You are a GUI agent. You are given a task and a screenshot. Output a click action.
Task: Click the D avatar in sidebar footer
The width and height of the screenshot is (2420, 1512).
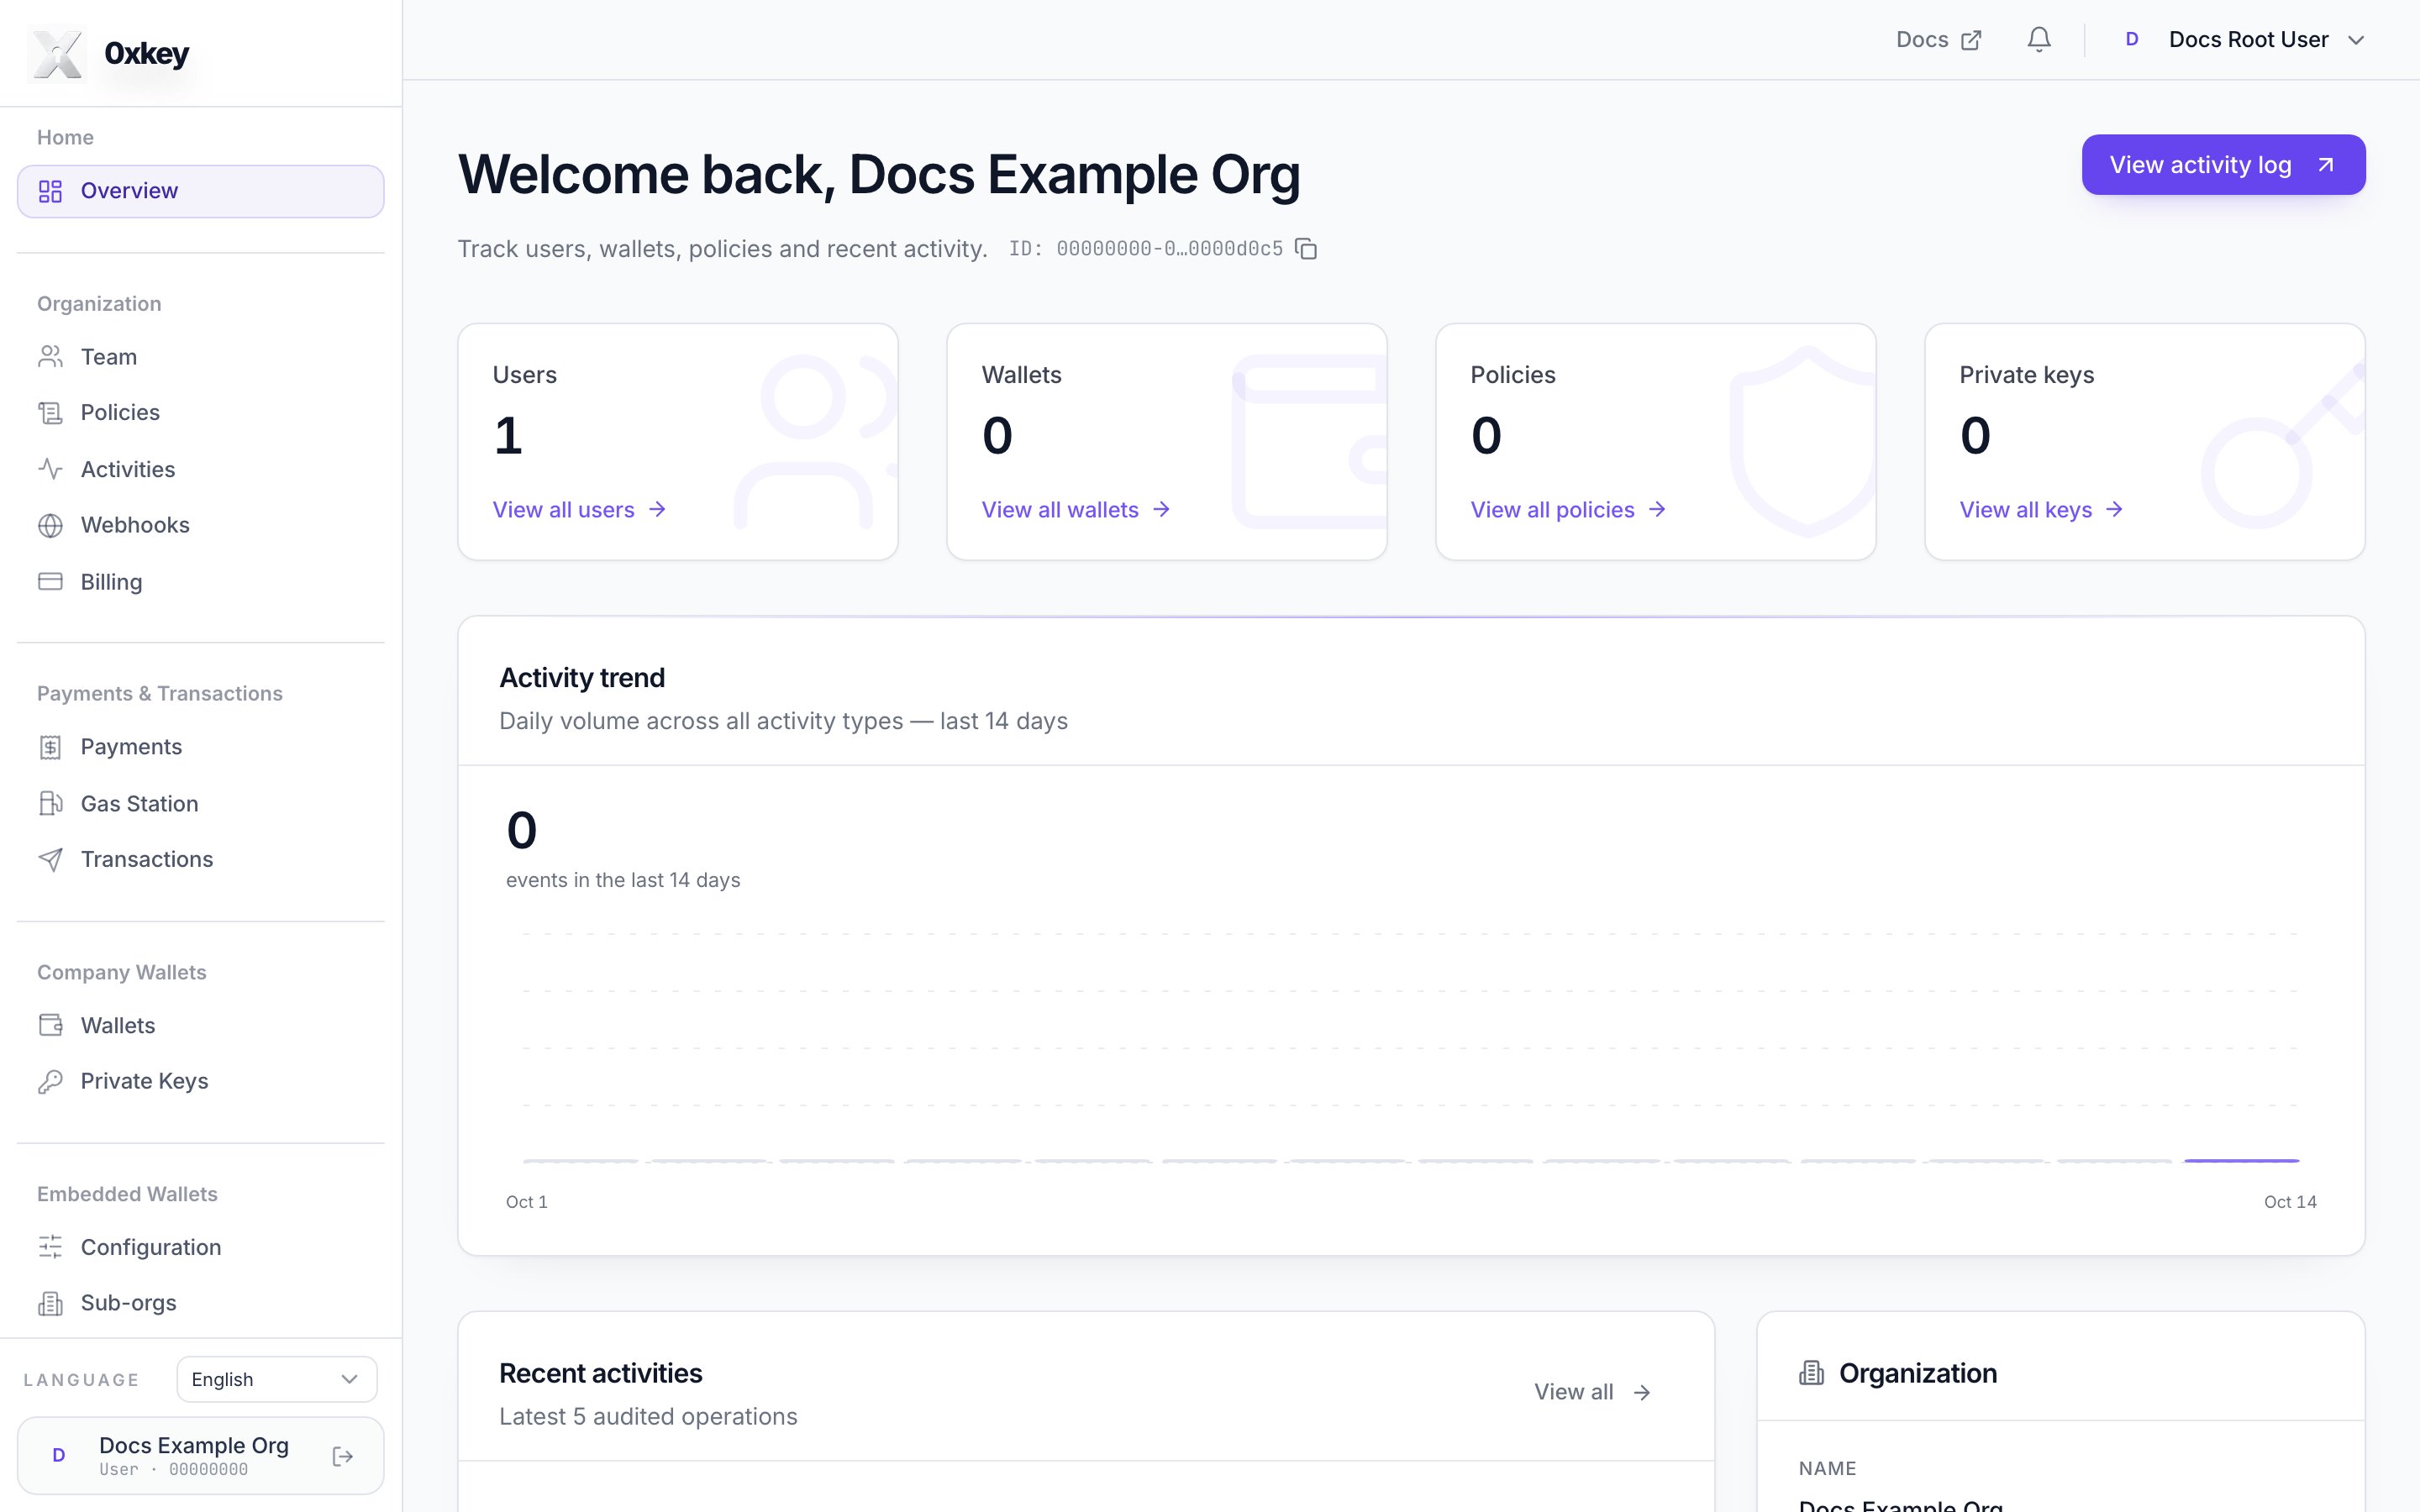tap(59, 1455)
